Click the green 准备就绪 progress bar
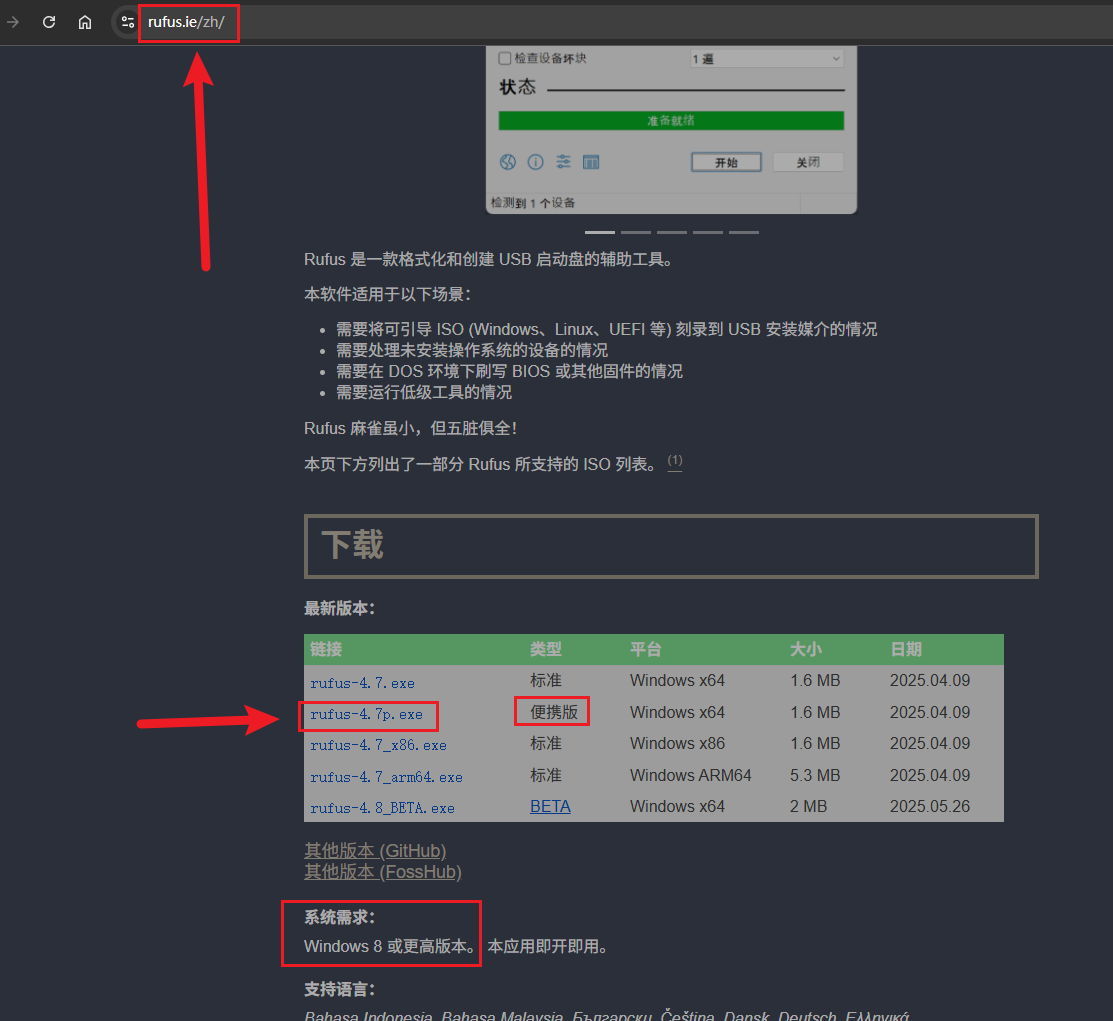 coord(671,121)
